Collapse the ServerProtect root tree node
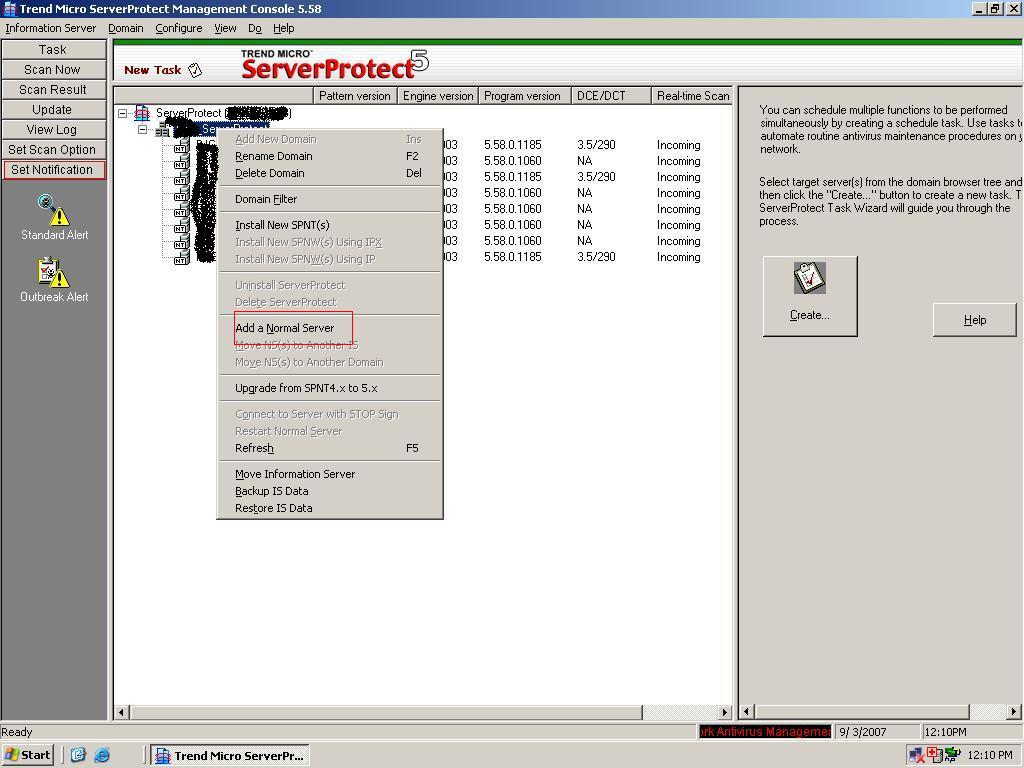 pos(122,112)
